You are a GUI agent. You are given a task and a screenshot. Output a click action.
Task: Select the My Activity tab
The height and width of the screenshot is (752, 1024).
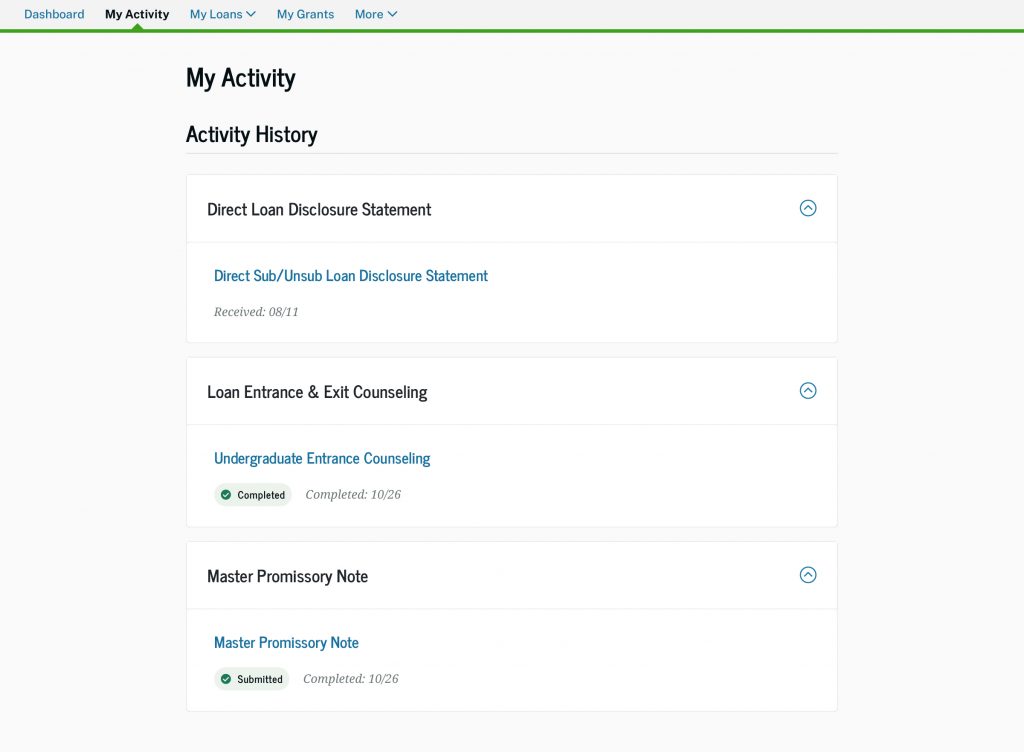point(137,14)
